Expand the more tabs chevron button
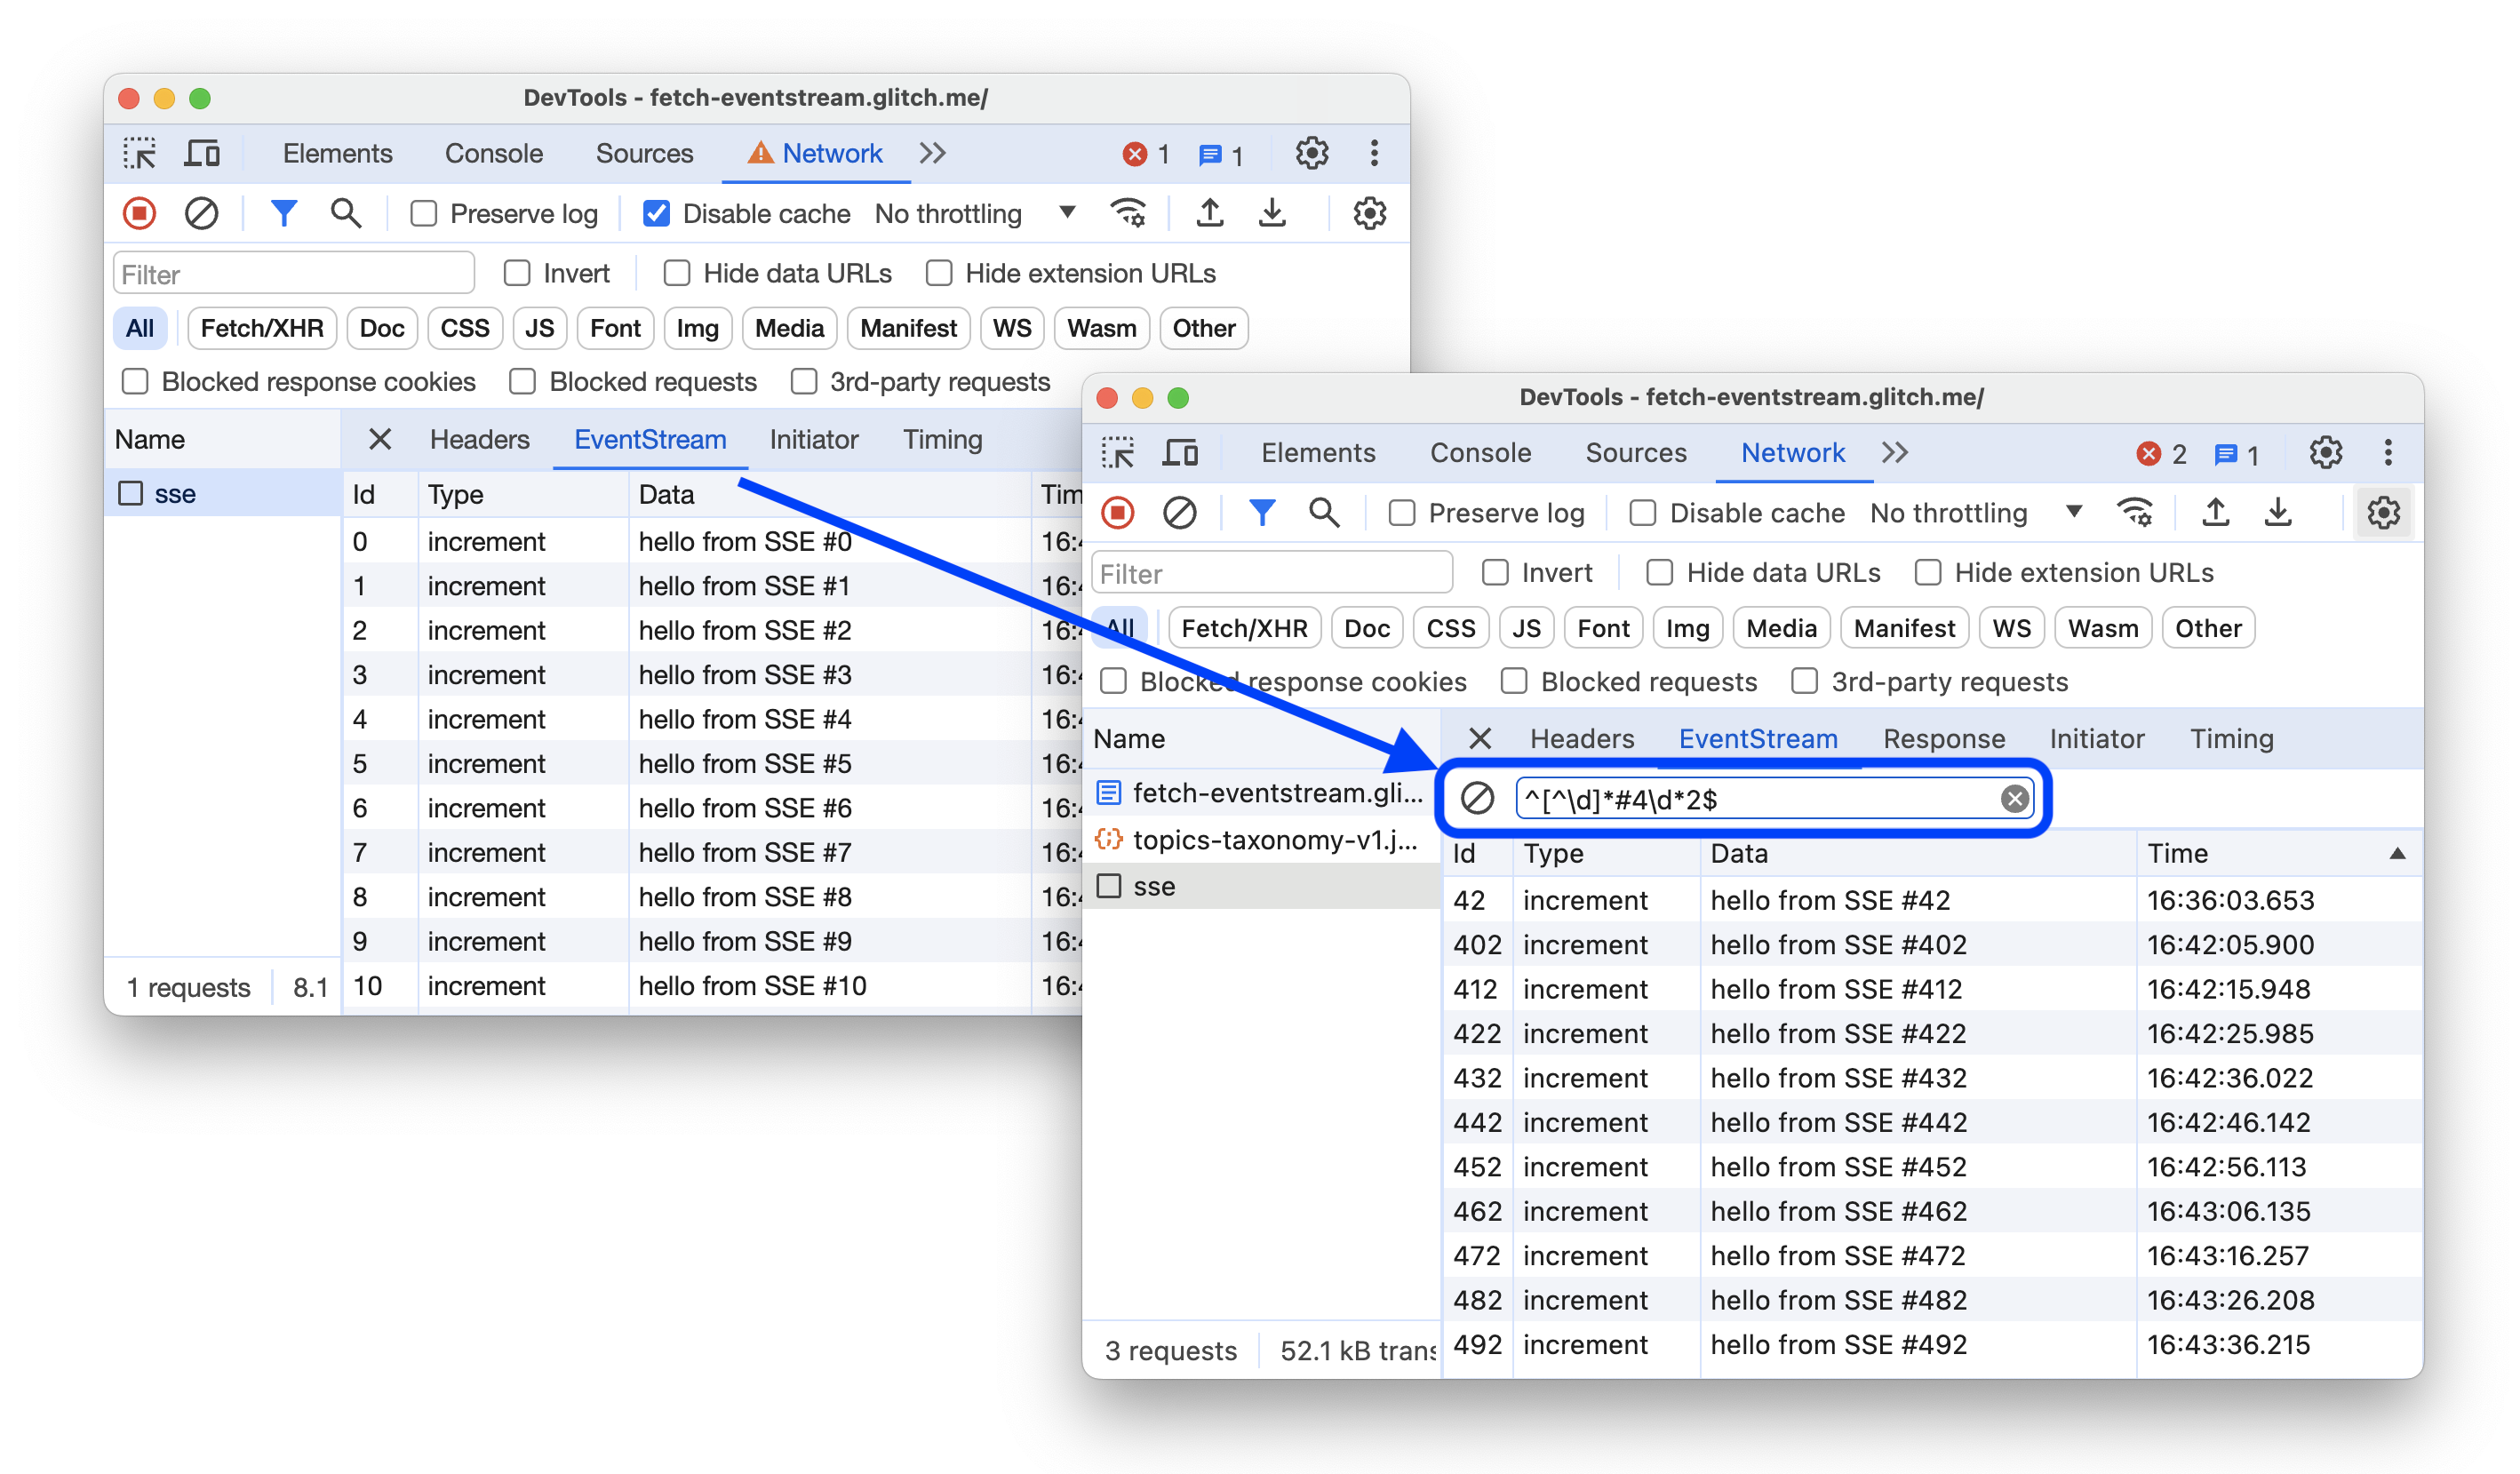This screenshot has height=1474, width=2520. (1895, 453)
